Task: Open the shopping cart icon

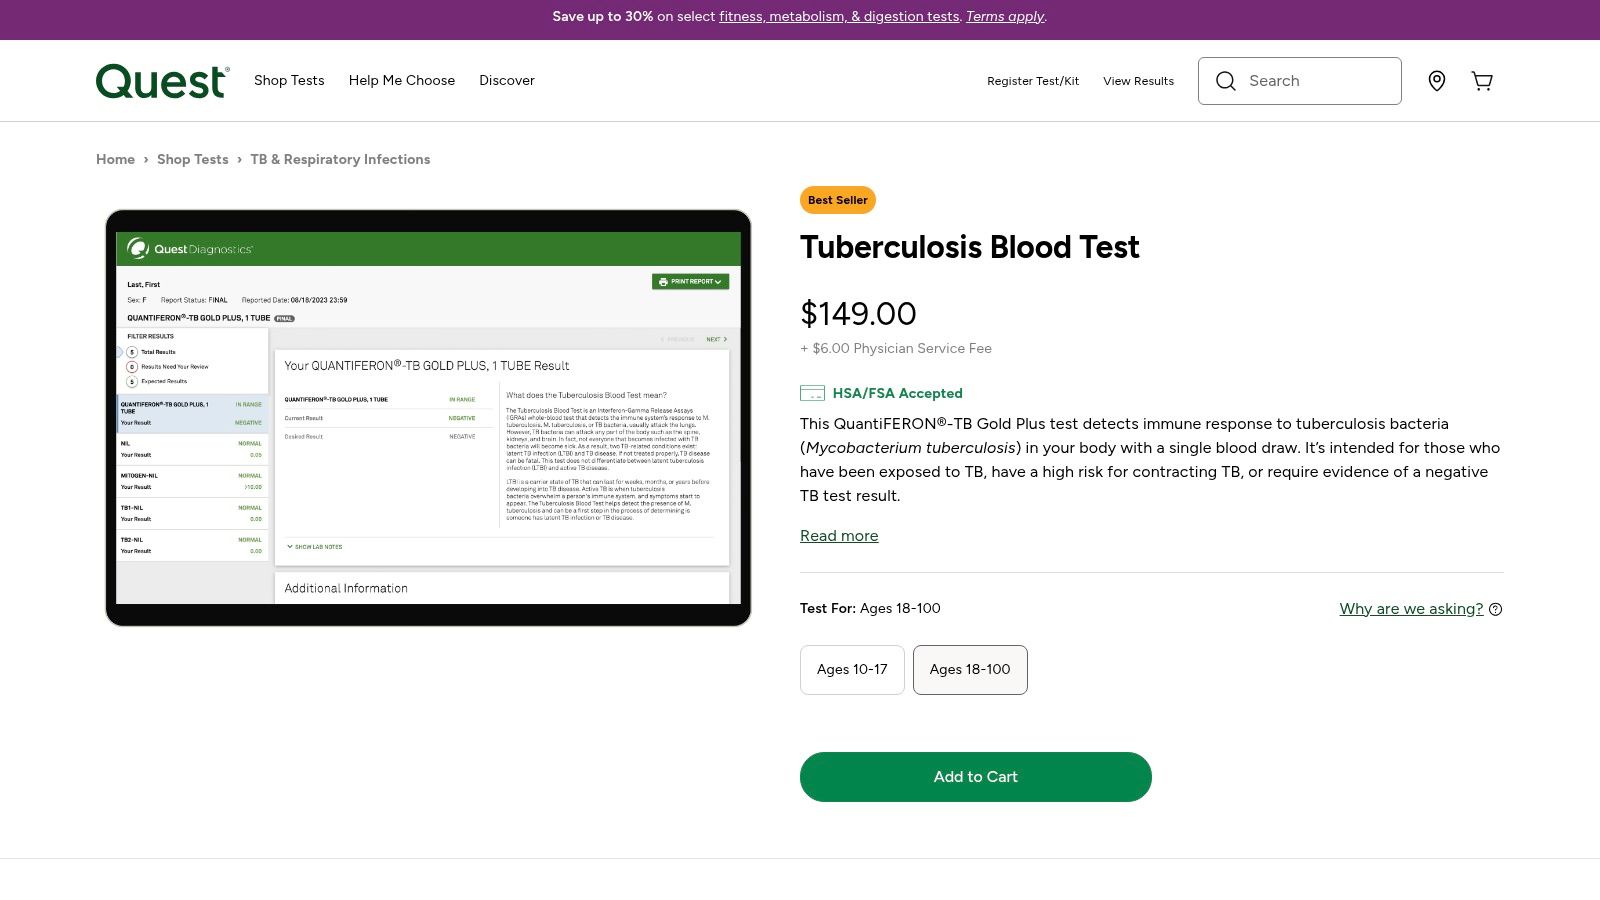Action: pos(1482,81)
